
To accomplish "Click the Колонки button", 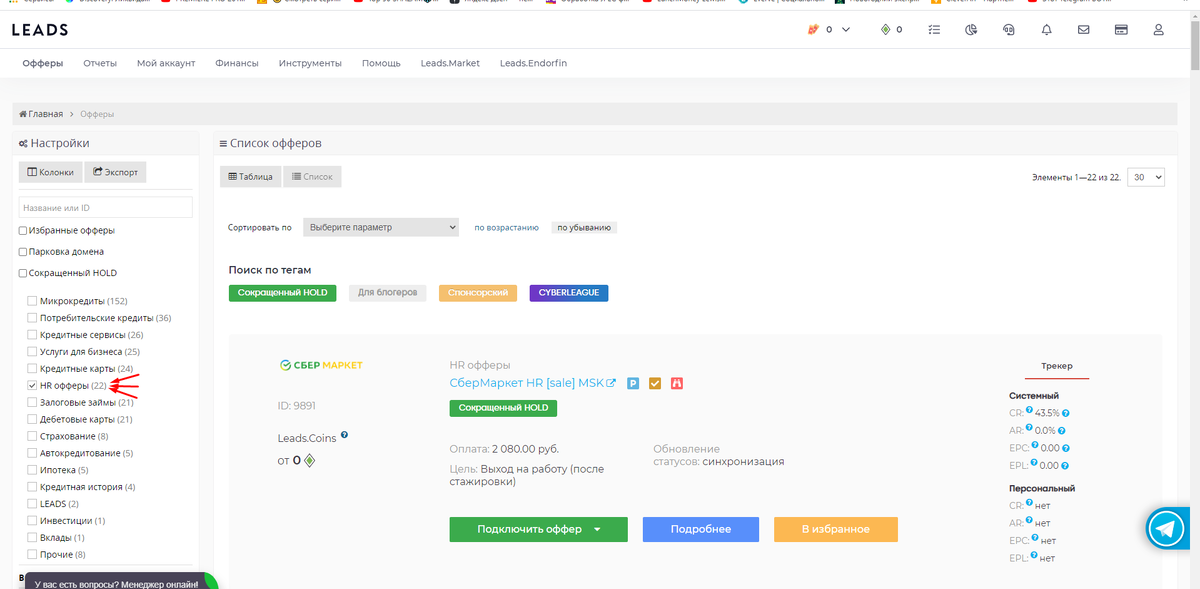I will (51, 172).
